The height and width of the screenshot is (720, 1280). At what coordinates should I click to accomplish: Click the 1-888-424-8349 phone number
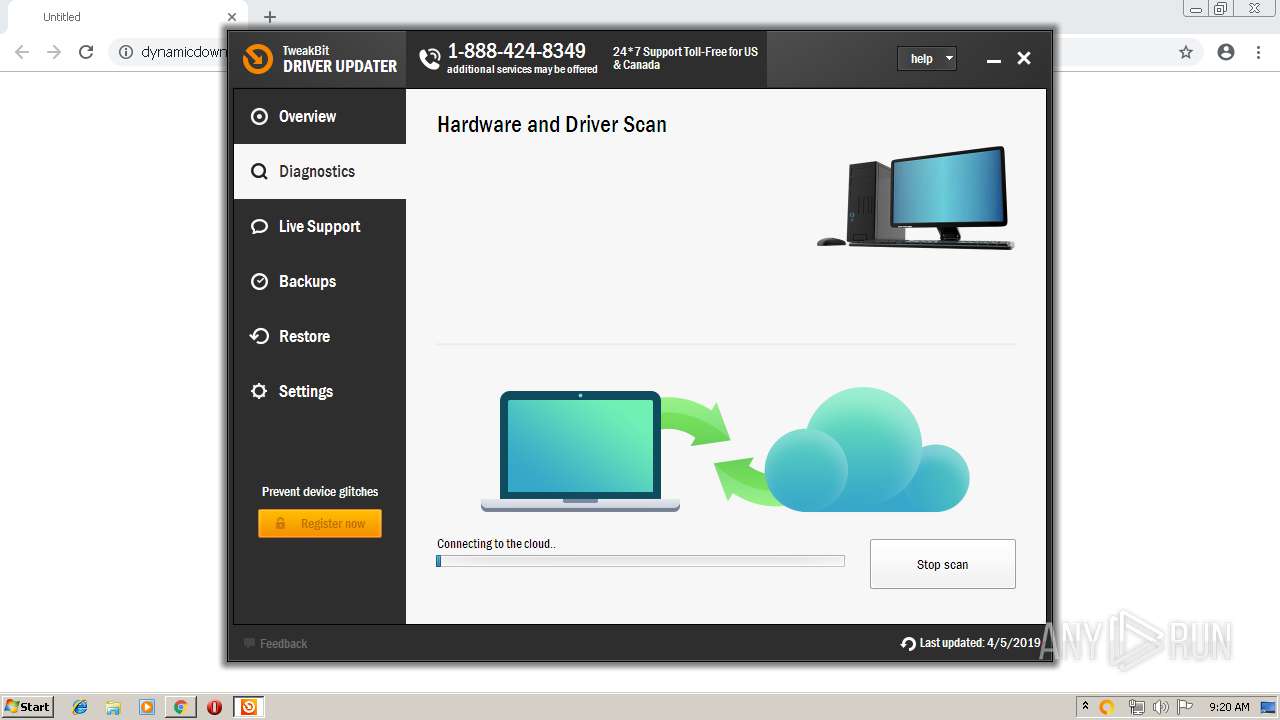pyautogui.click(x=516, y=51)
